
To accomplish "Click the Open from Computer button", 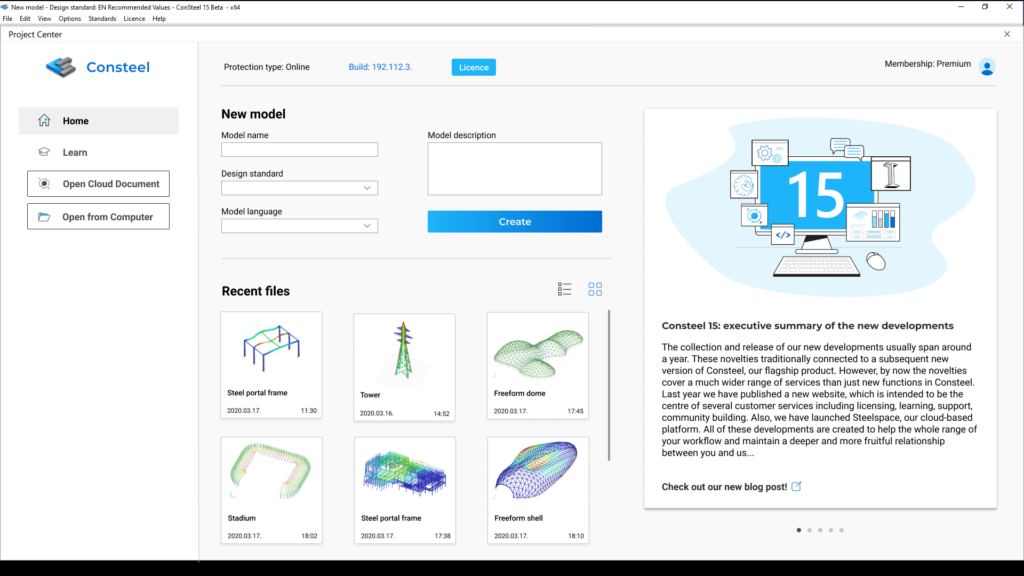I will coord(99,217).
